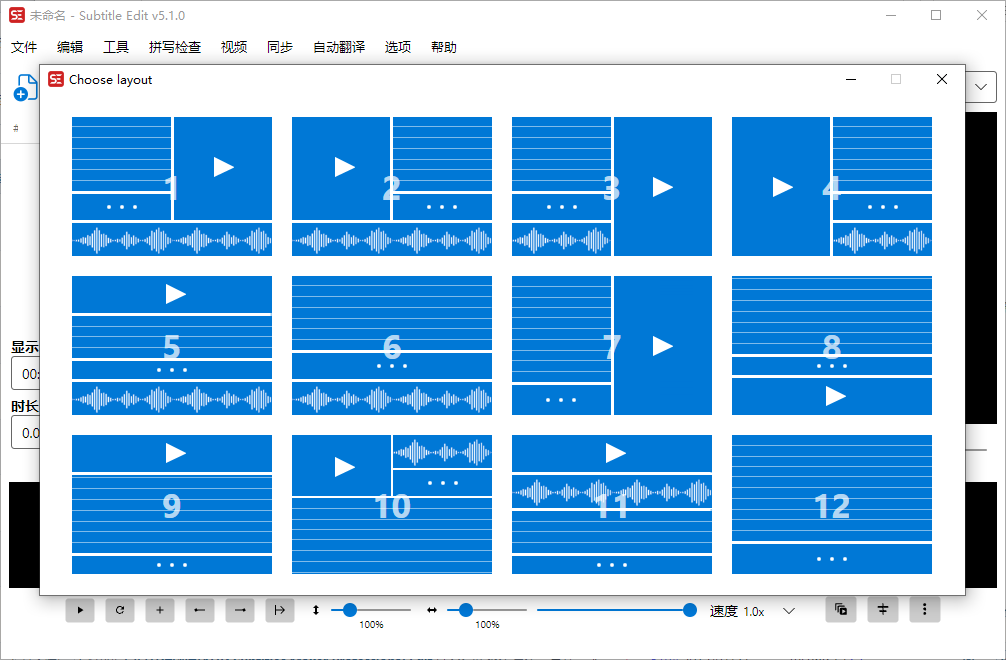
Task: Minimize the Choose layout dialog
Action: click(851, 79)
